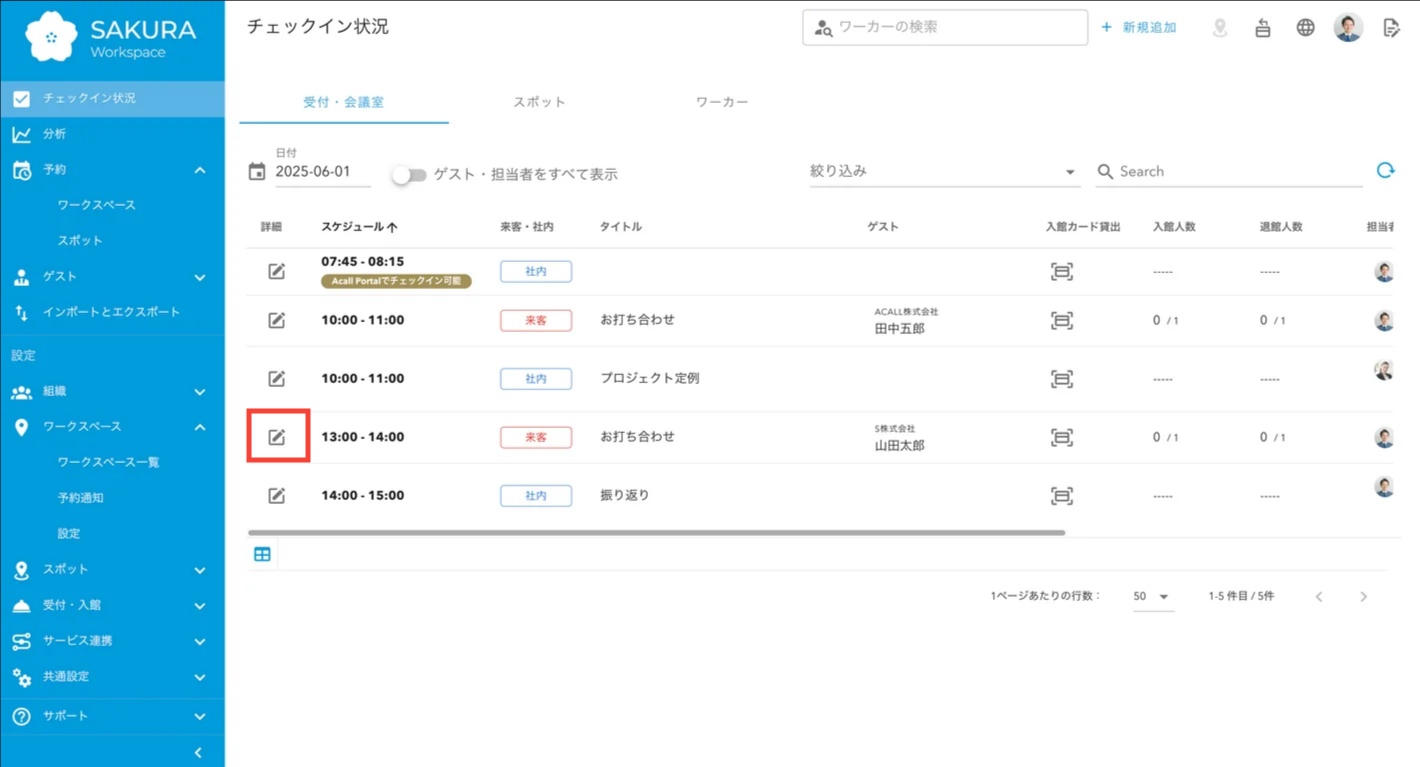This screenshot has height=767, width=1420.
Task: Open the date calendar icon
Action: [x=257, y=172]
